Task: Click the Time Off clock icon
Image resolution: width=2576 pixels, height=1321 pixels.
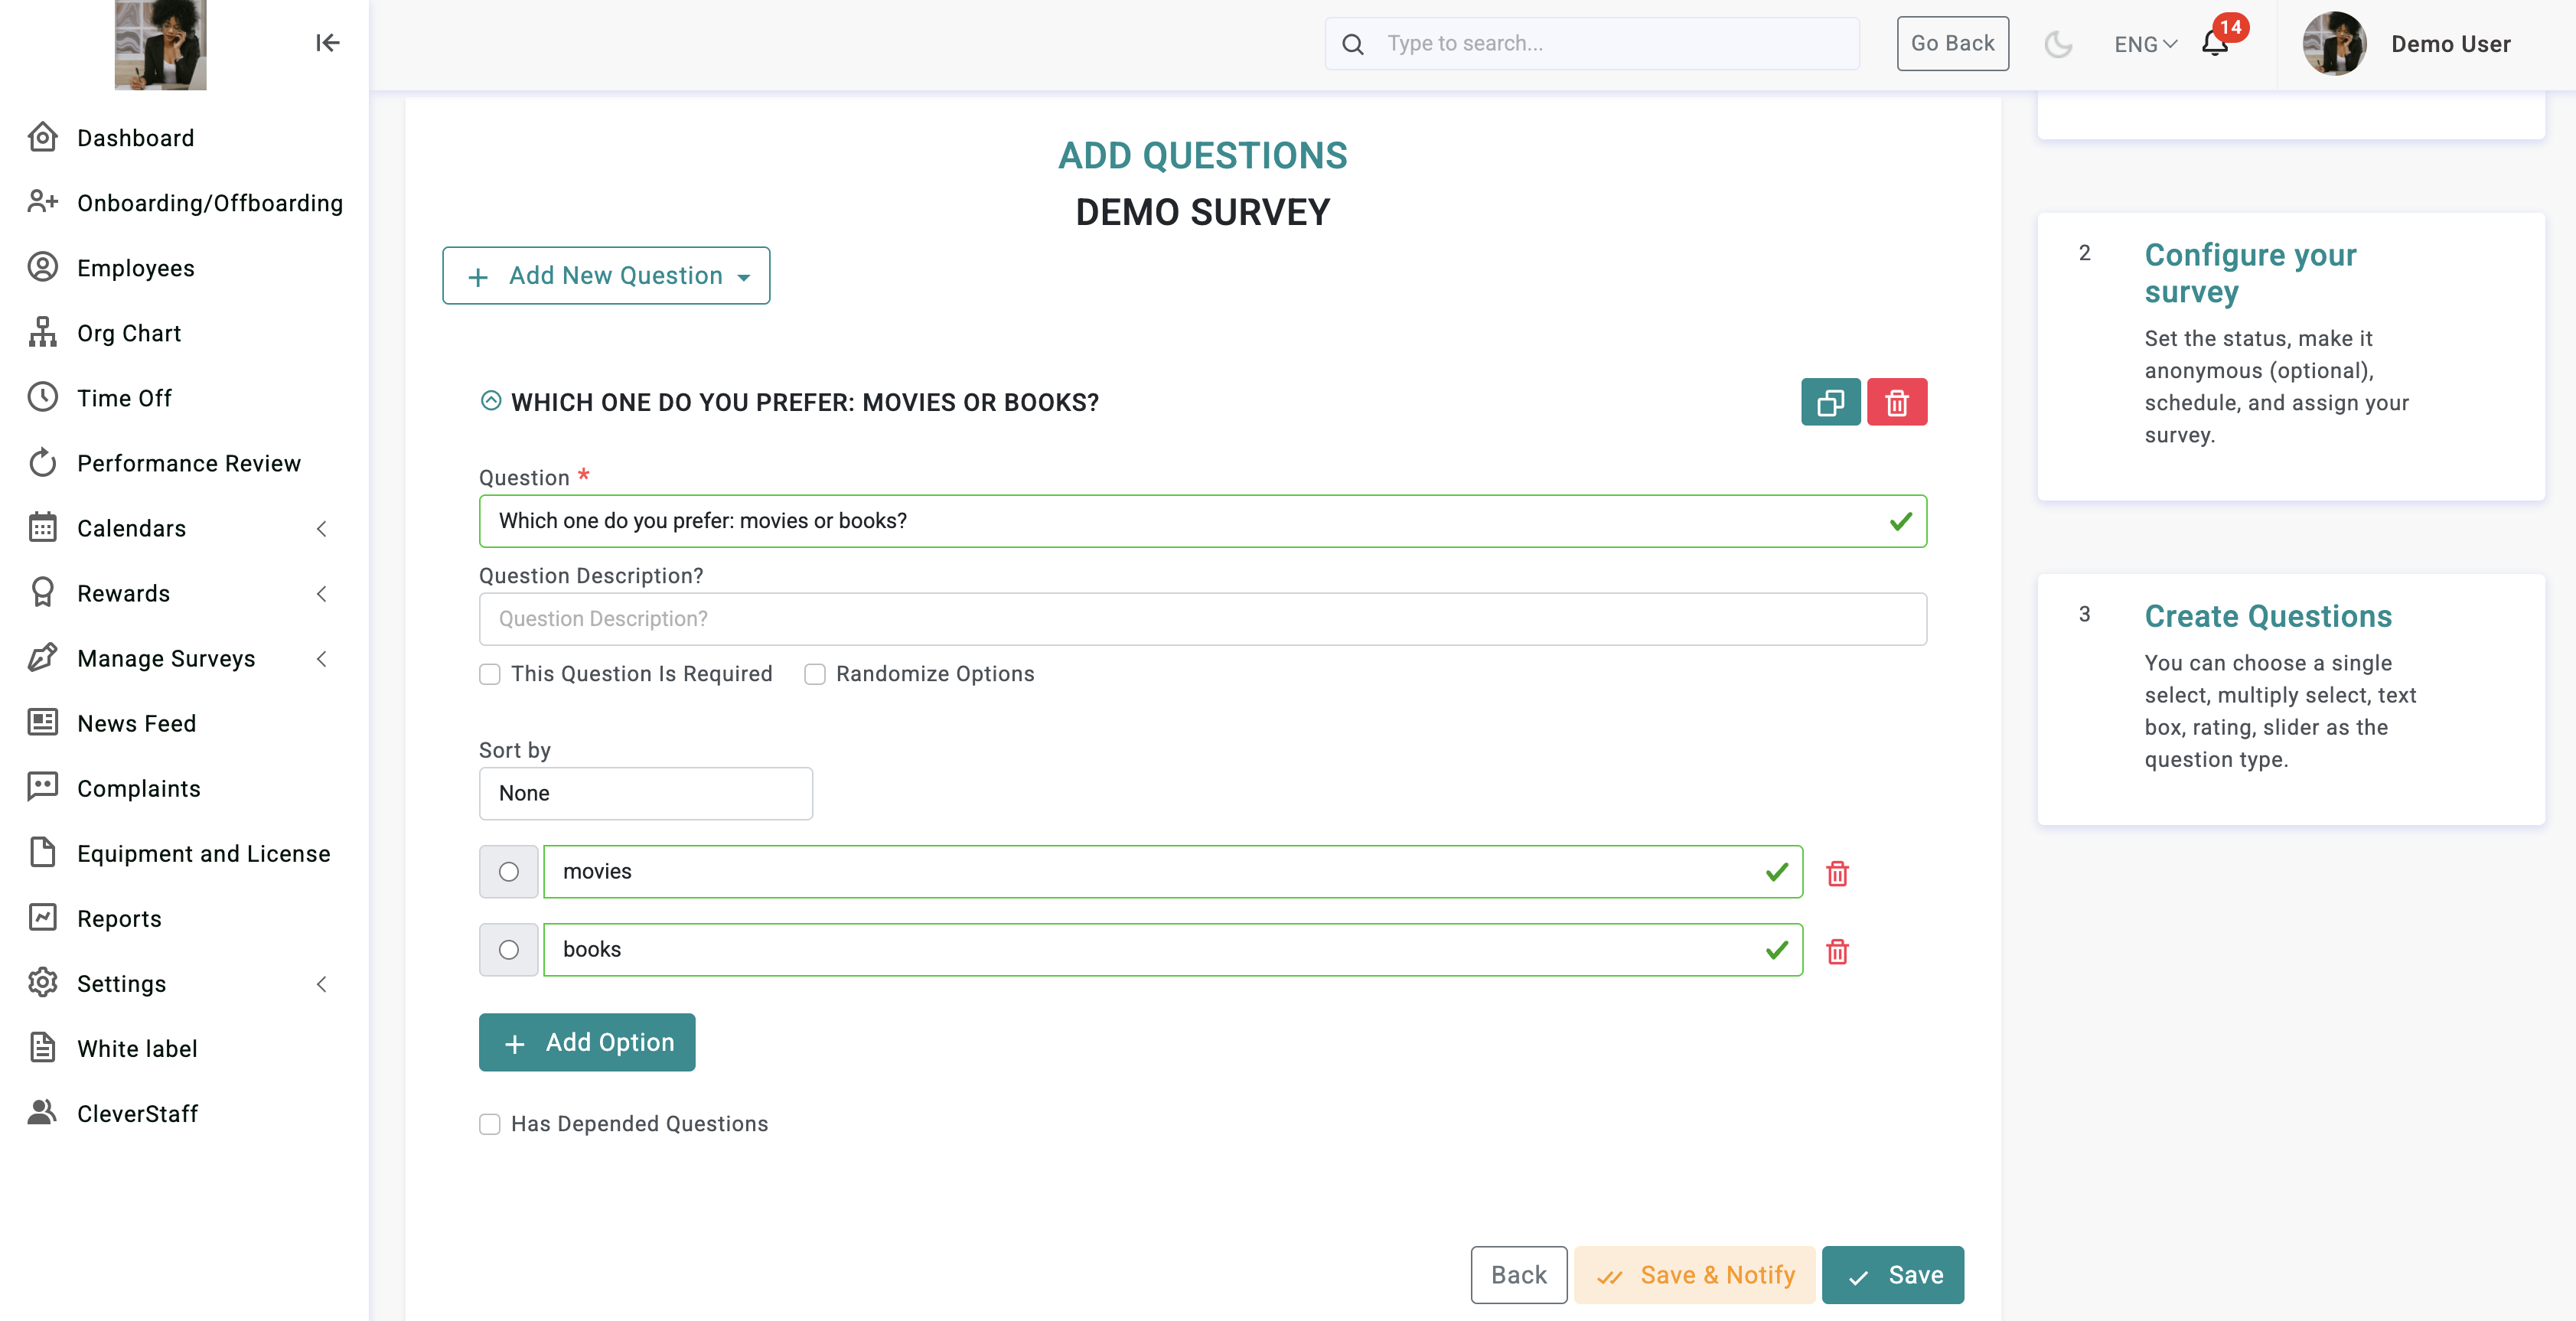Action: tap(42, 397)
